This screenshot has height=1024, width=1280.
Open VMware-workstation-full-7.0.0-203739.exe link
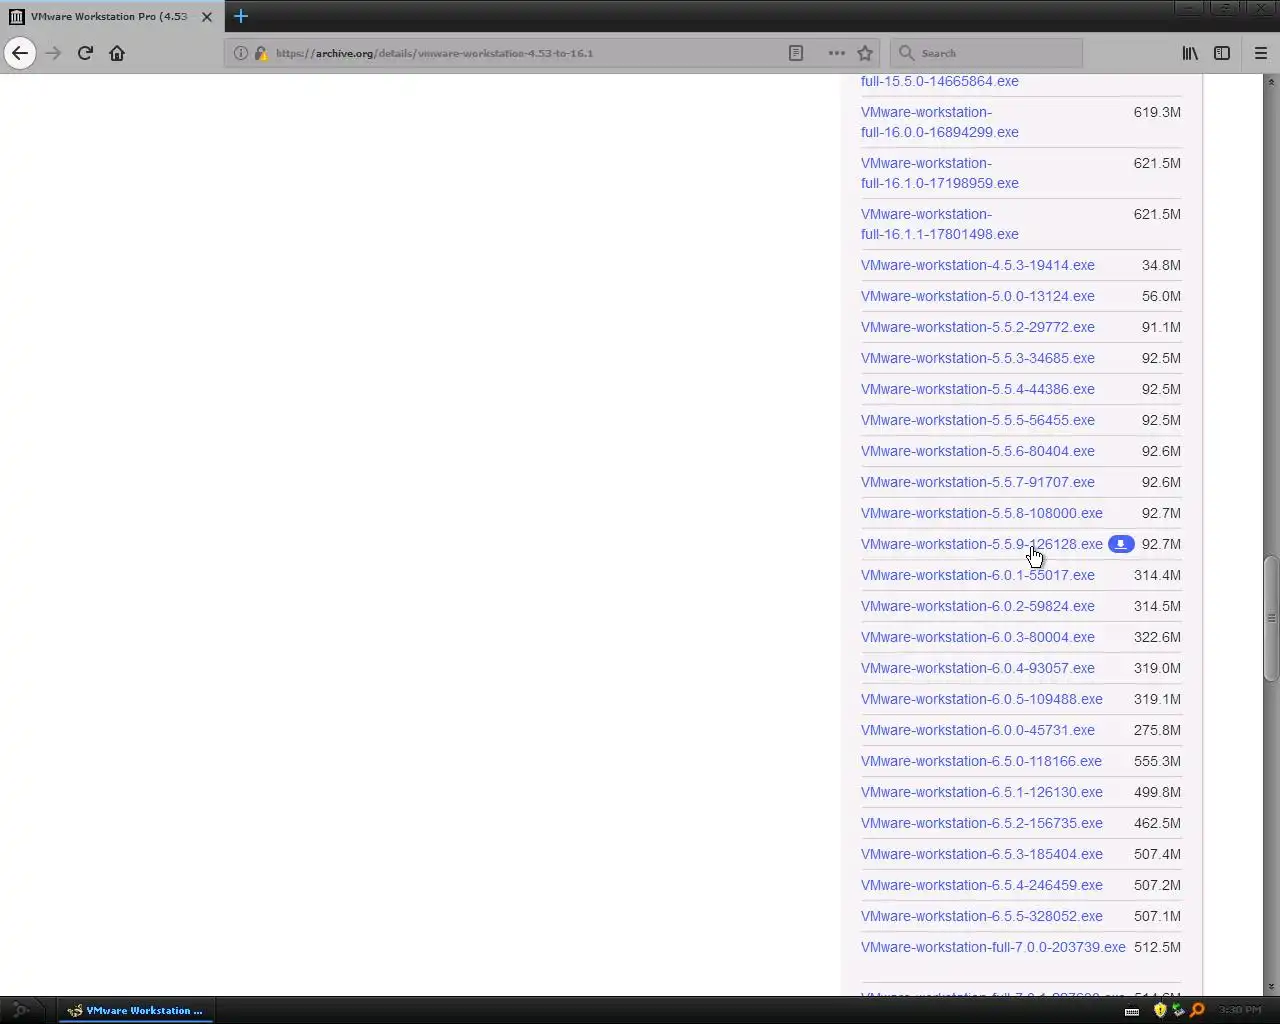click(x=993, y=947)
